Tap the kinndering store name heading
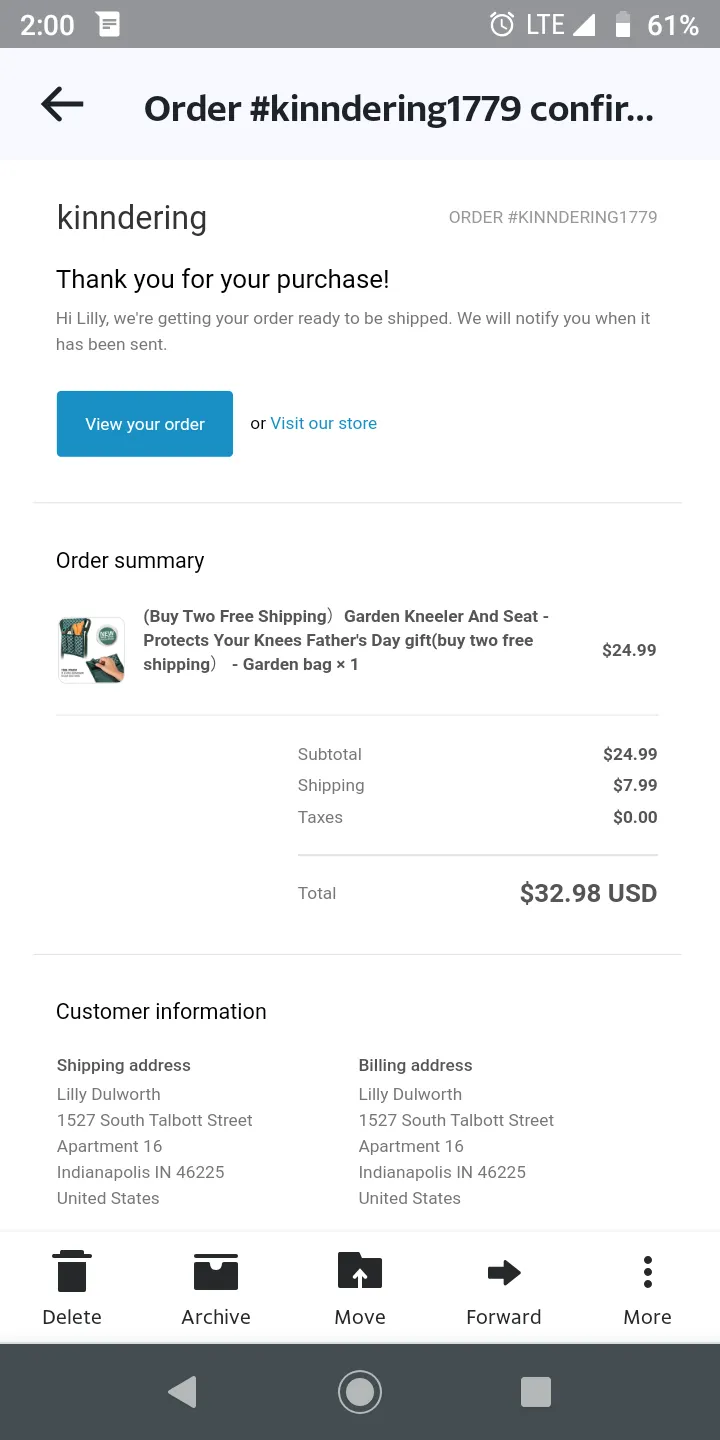 tap(132, 218)
